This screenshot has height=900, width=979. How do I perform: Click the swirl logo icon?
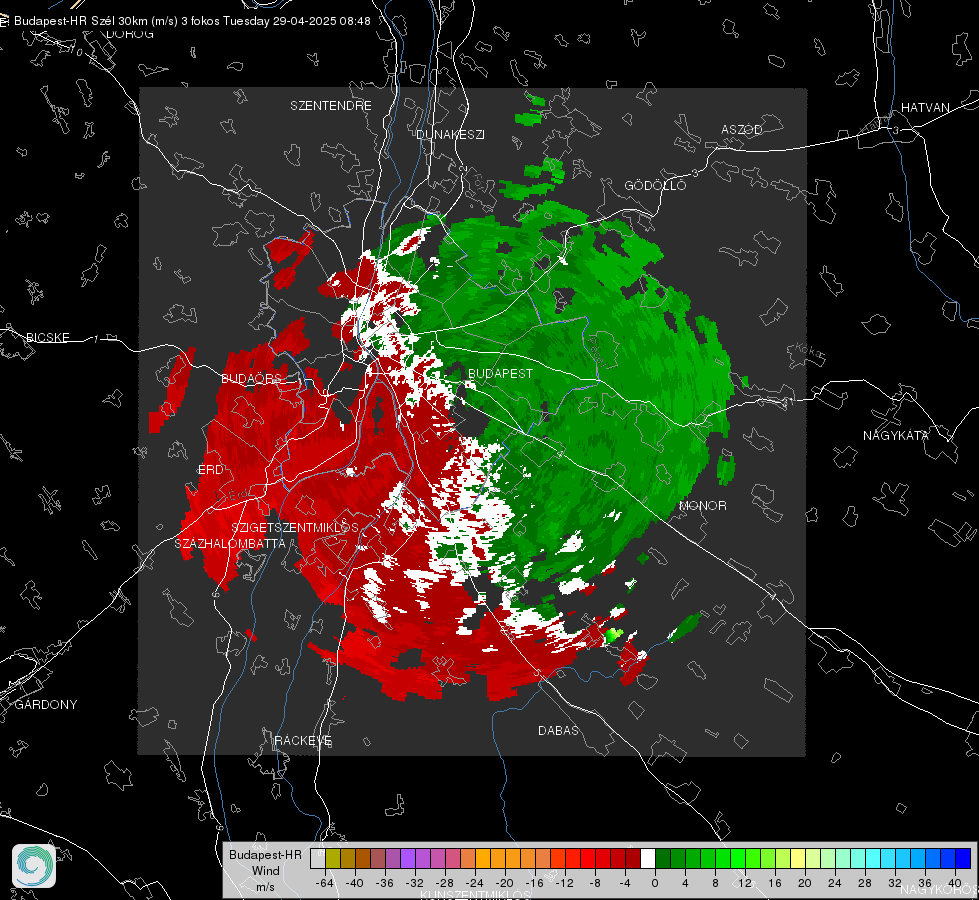34,866
